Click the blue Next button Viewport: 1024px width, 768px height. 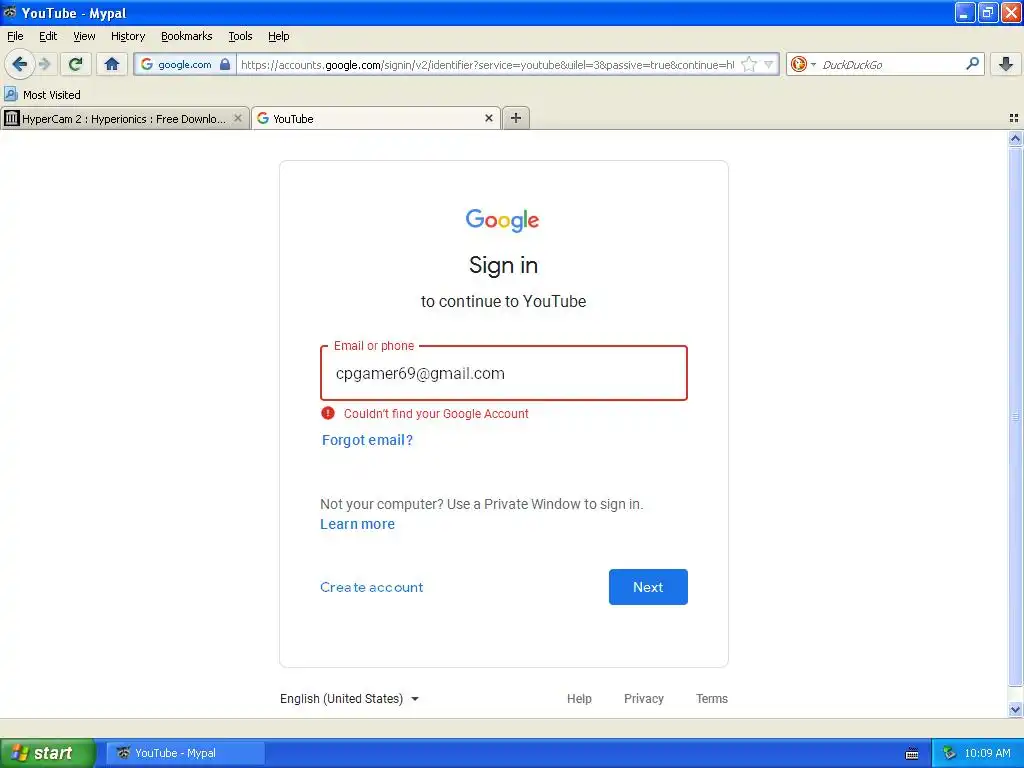tap(648, 586)
